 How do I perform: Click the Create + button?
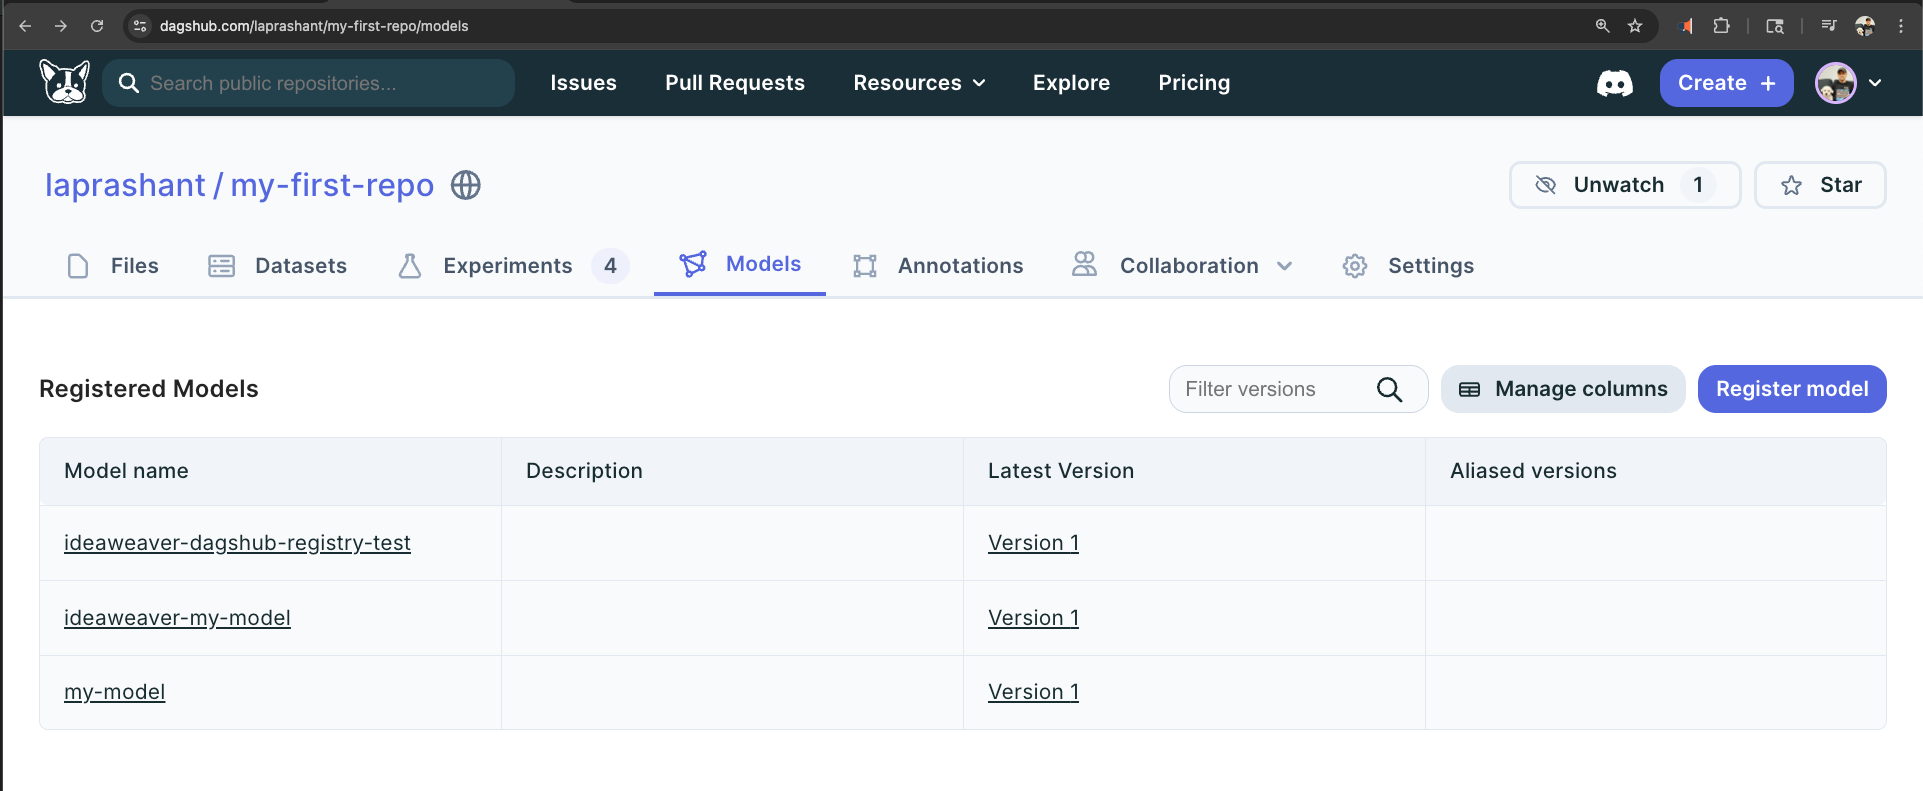click(1726, 83)
